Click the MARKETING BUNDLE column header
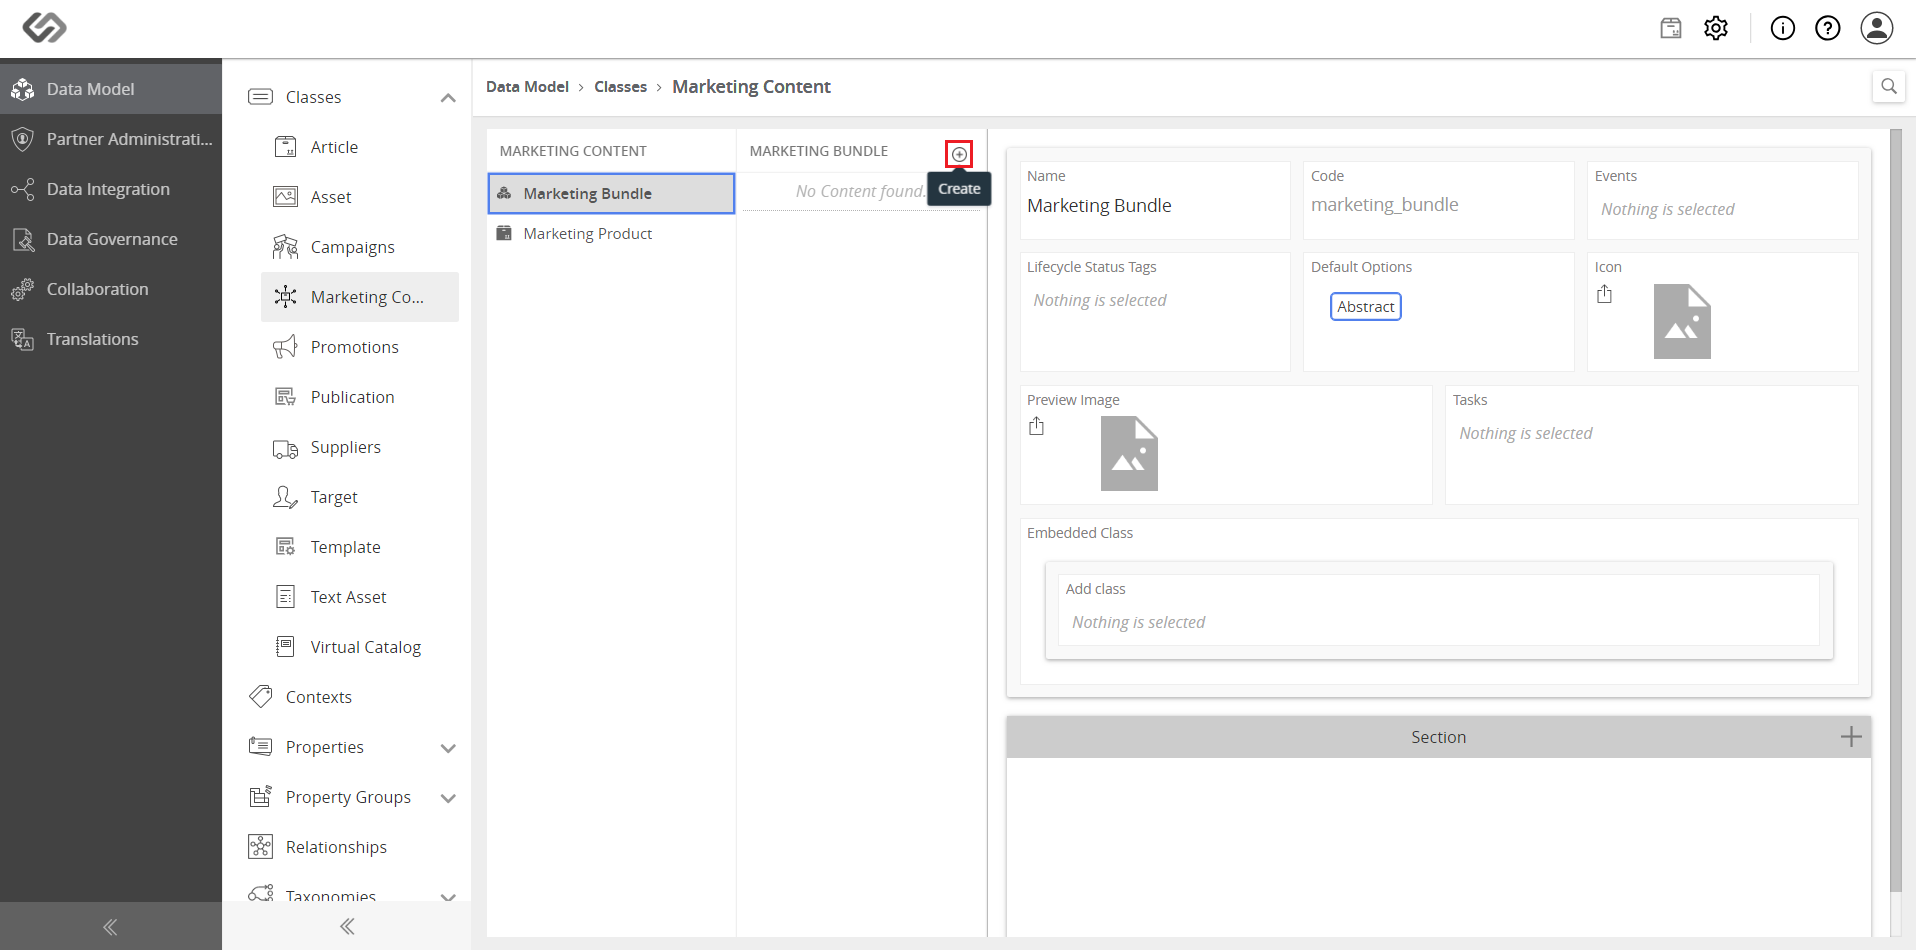The image size is (1916, 950). pyautogui.click(x=819, y=151)
